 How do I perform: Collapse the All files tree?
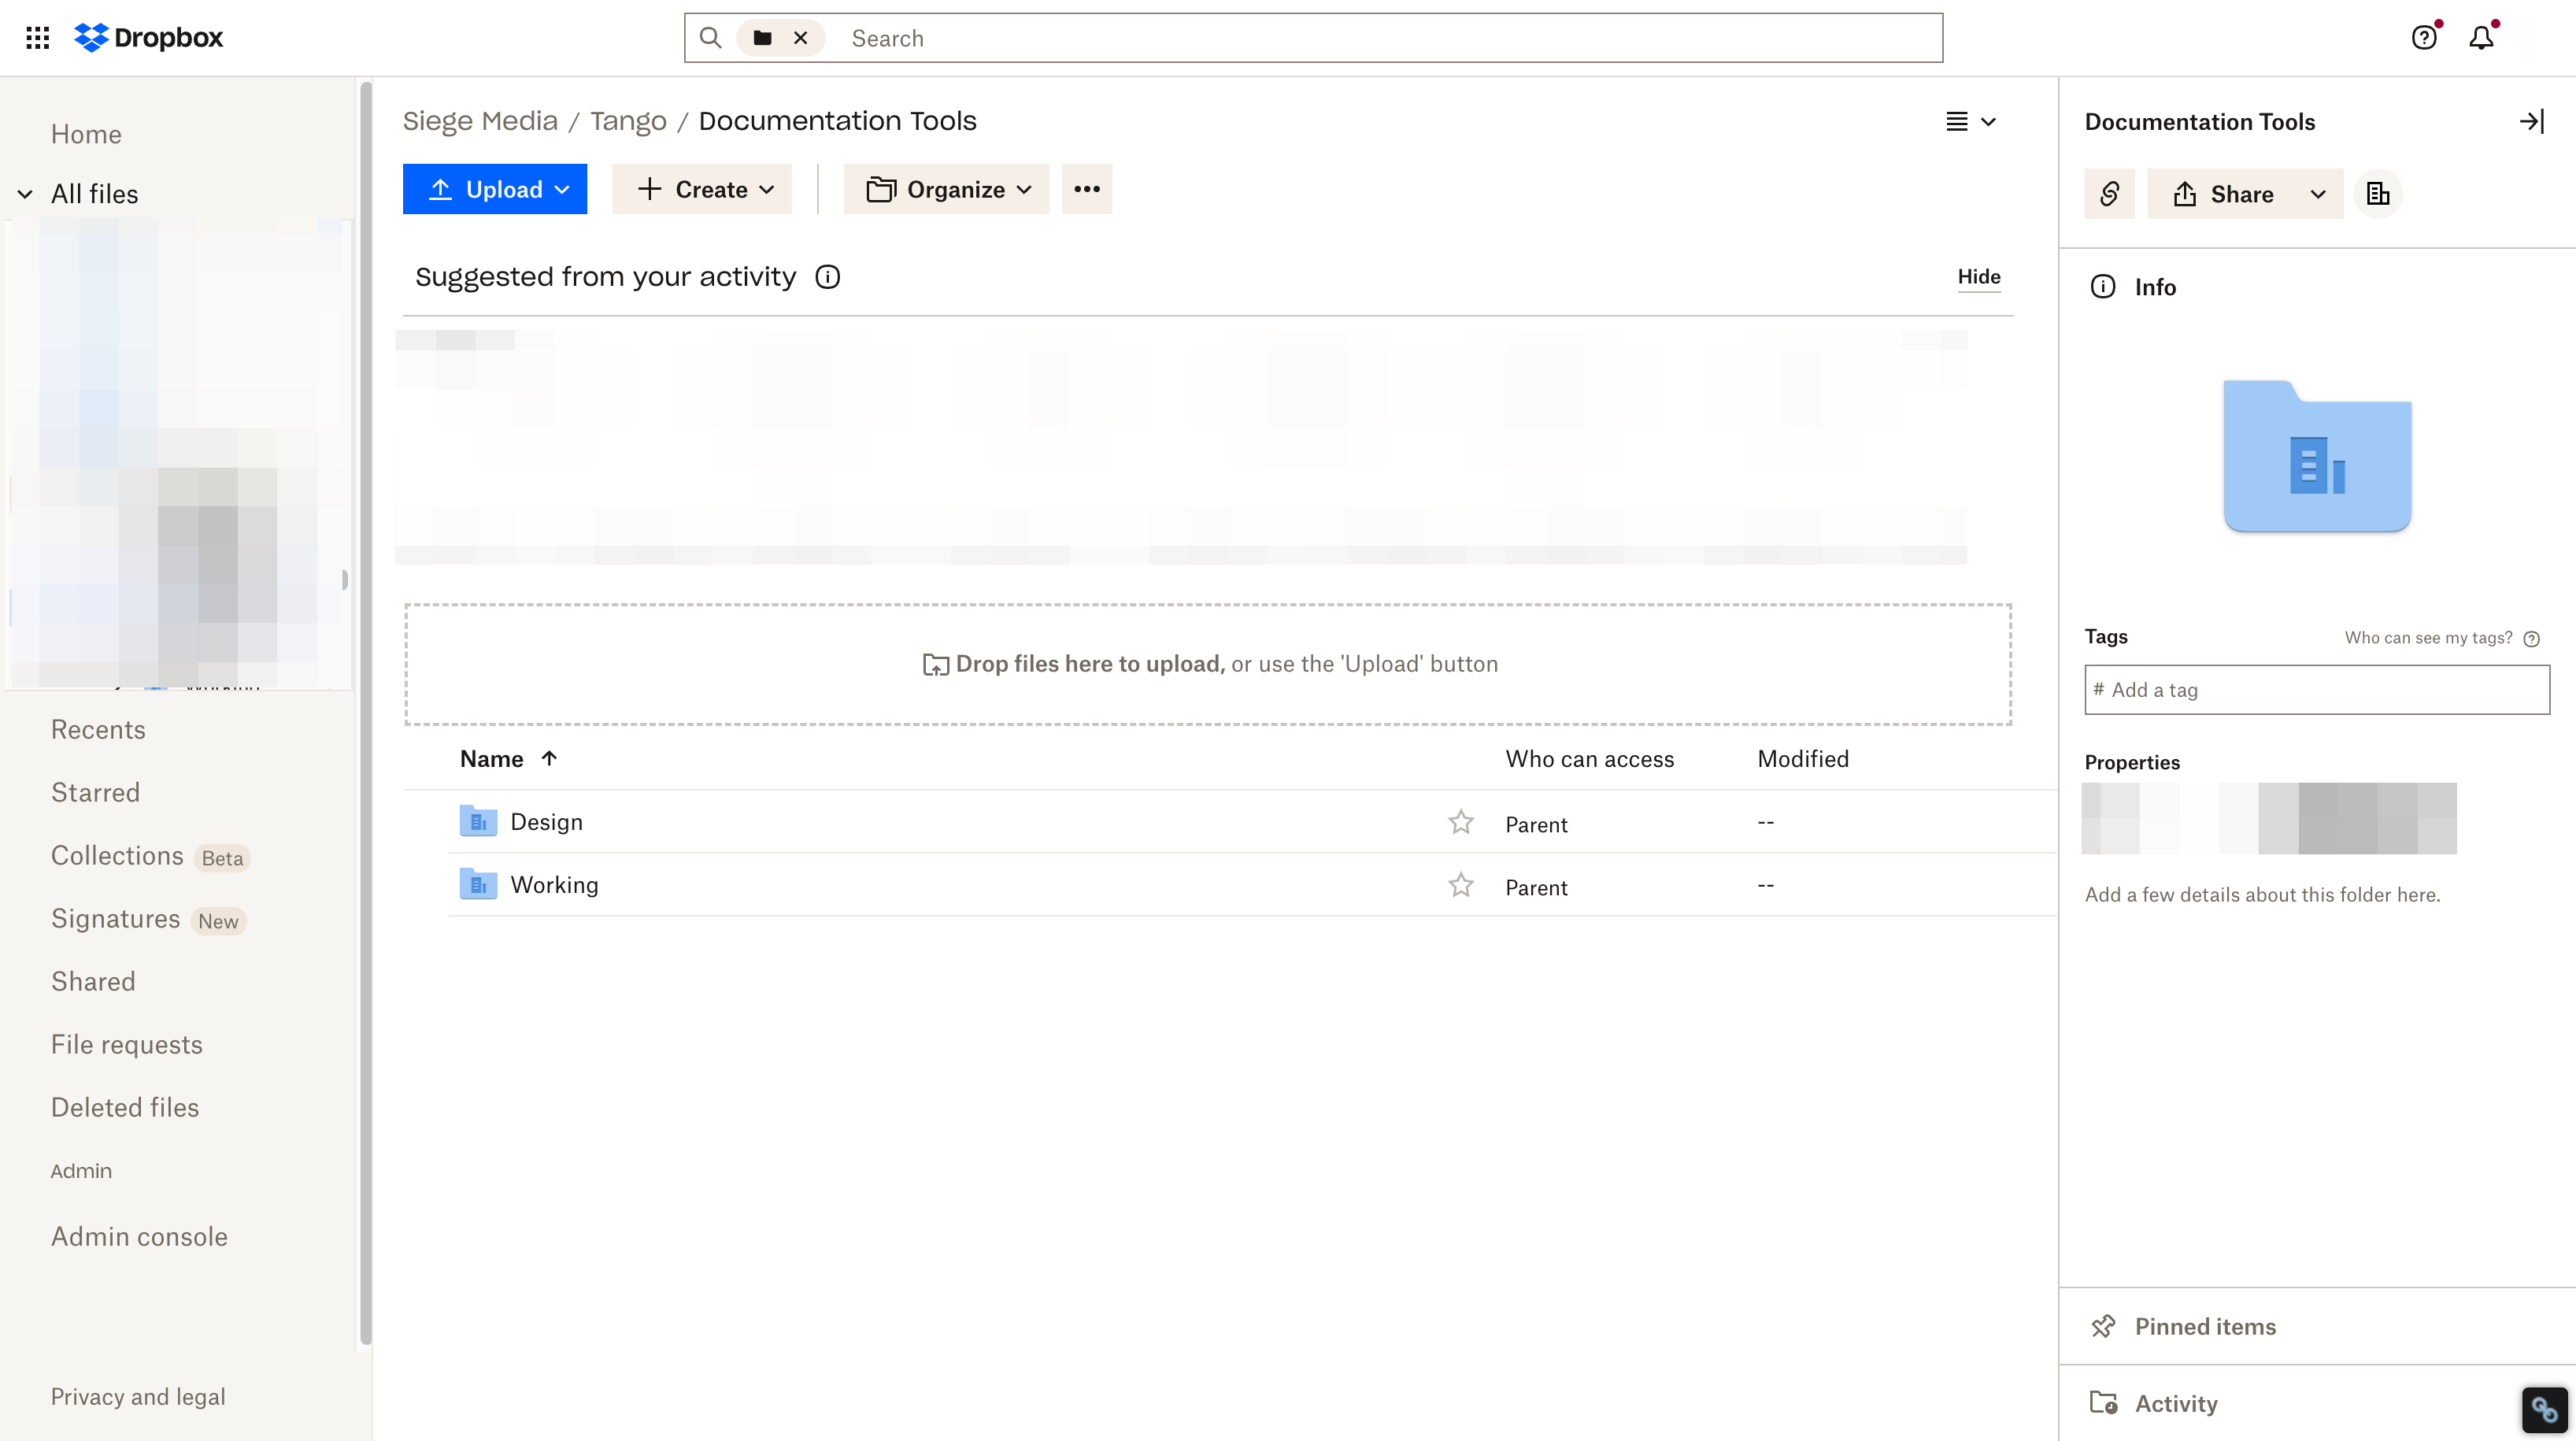[x=25, y=194]
